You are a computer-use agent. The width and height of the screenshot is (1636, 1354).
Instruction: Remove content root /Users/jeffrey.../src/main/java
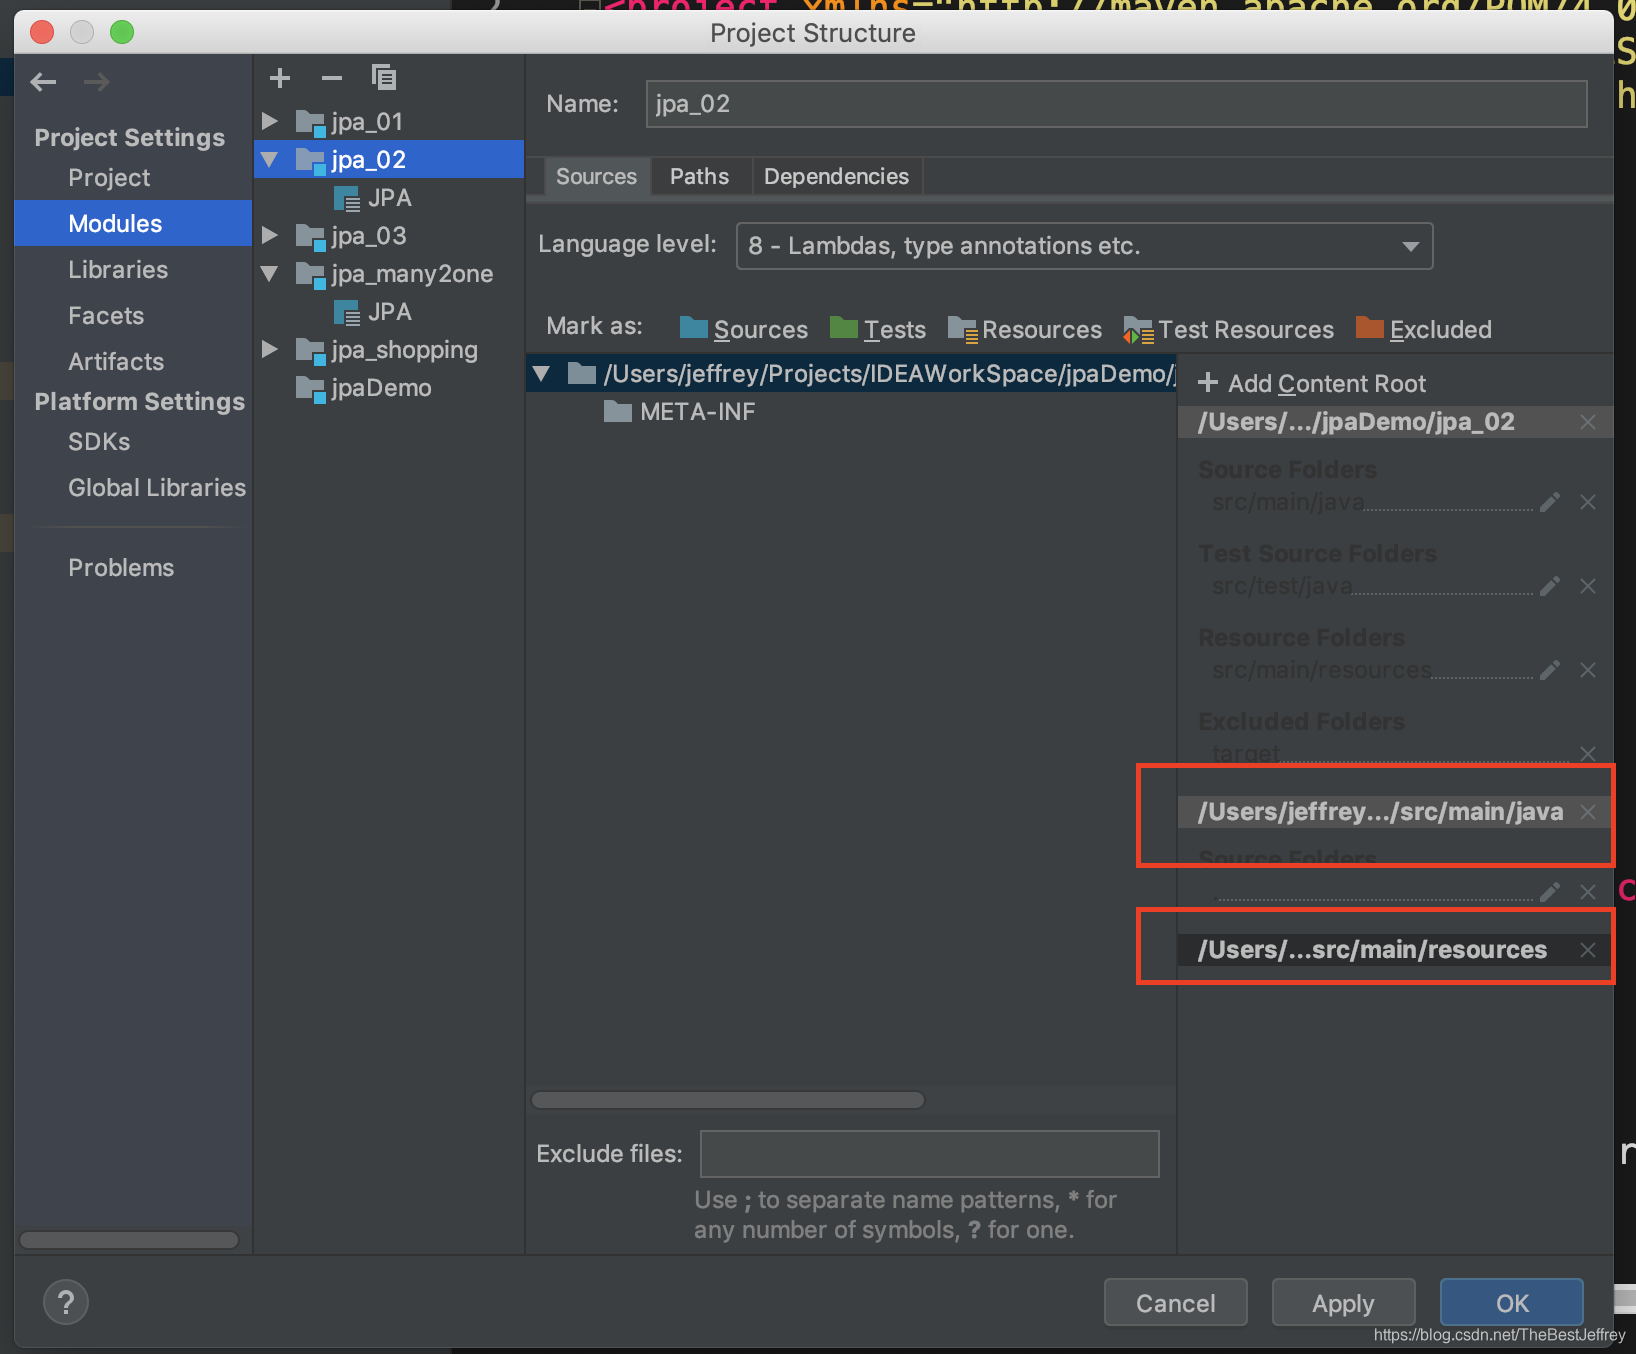pyautogui.click(x=1588, y=812)
